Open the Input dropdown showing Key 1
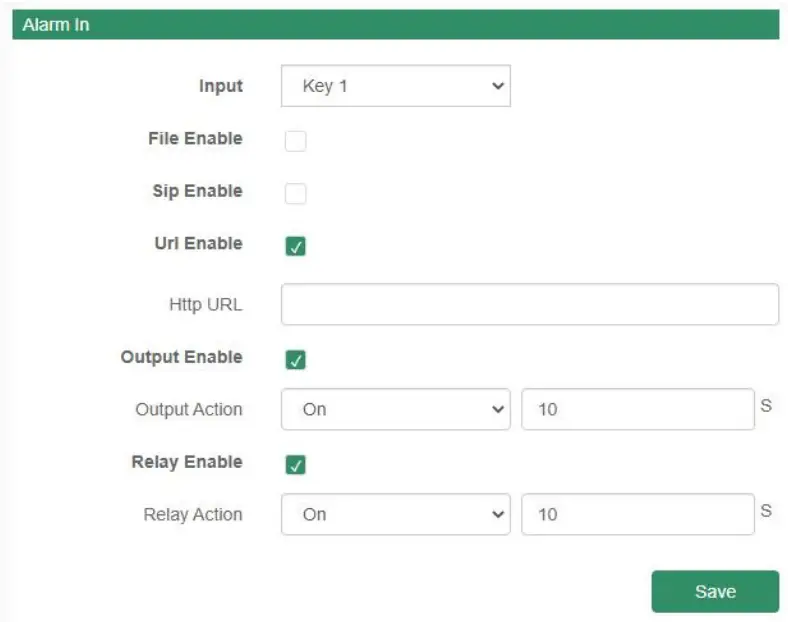 tap(395, 86)
